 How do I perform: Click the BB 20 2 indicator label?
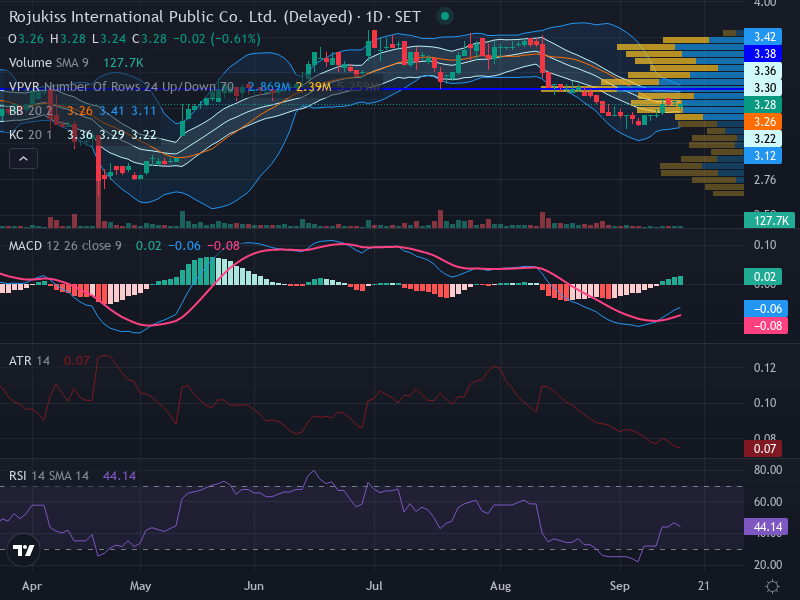coord(31,111)
